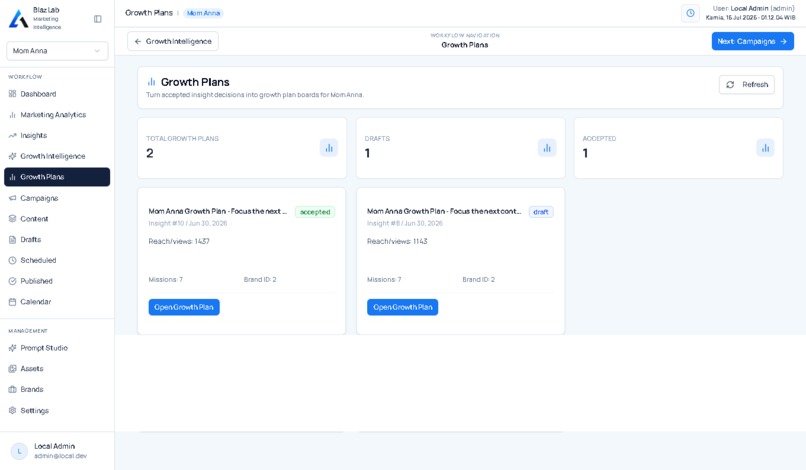The width and height of the screenshot is (806, 470).
Task: Click the Growth Intelligence sparkle icon
Action: (x=12, y=156)
